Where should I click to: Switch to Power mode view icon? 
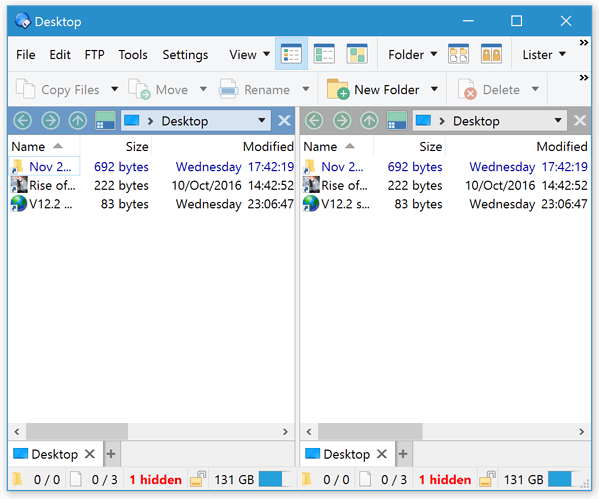tap(324, 54)
